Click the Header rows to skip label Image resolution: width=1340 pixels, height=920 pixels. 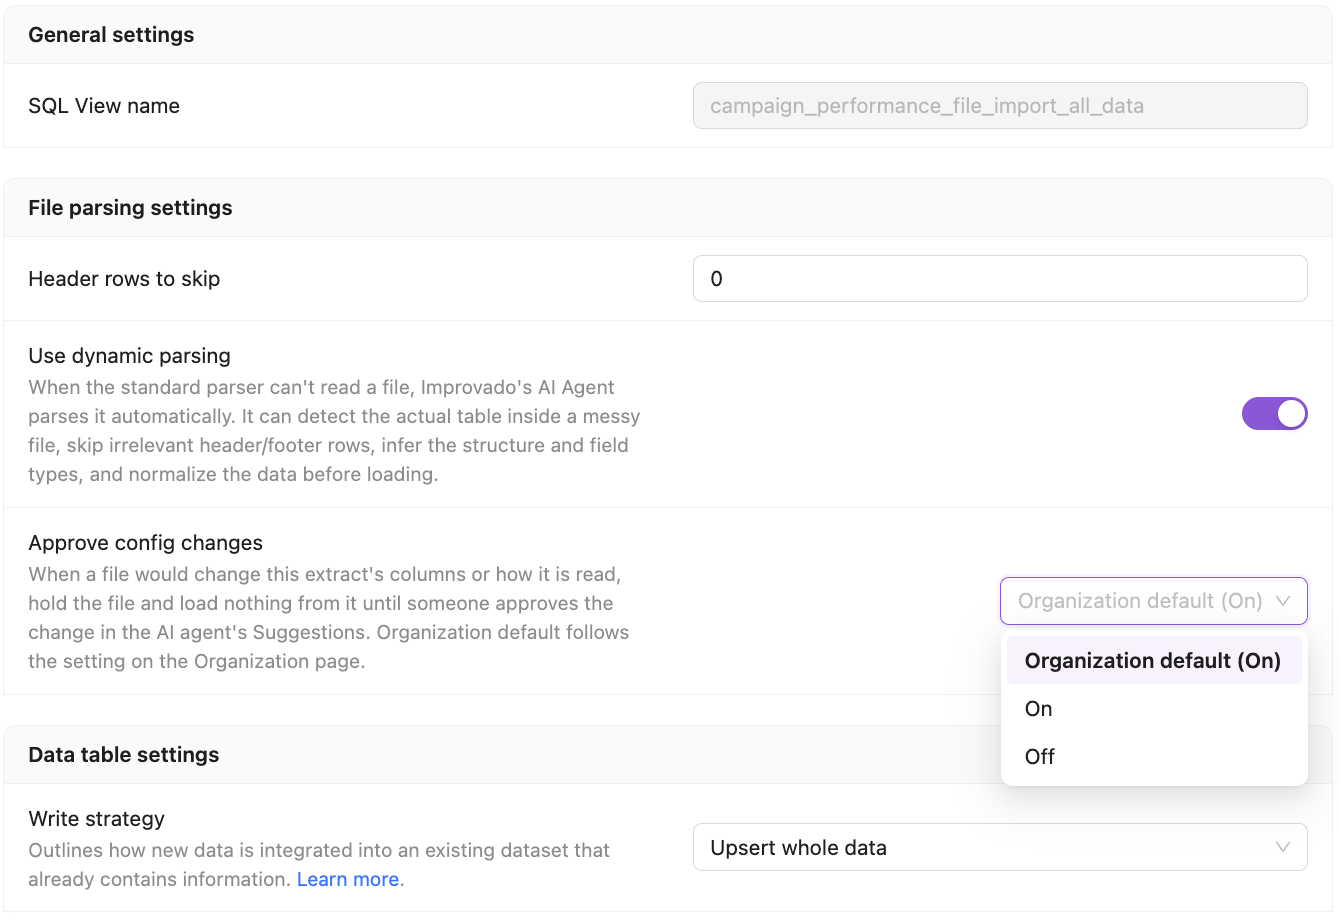pos(124,279)
